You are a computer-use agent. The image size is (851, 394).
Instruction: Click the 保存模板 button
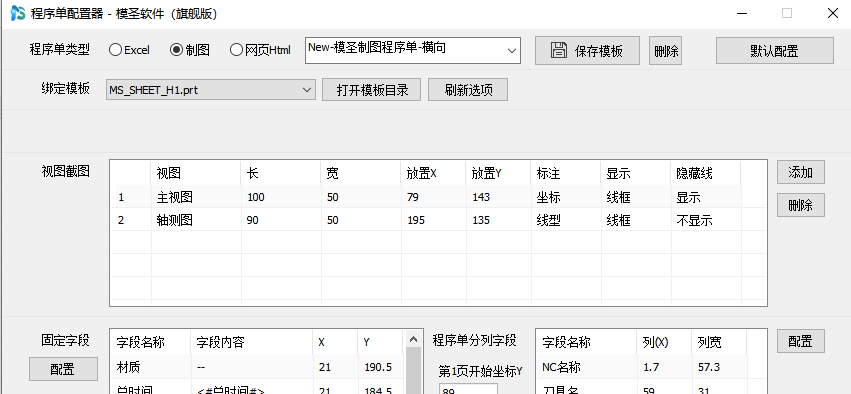(x=587, y=51)
